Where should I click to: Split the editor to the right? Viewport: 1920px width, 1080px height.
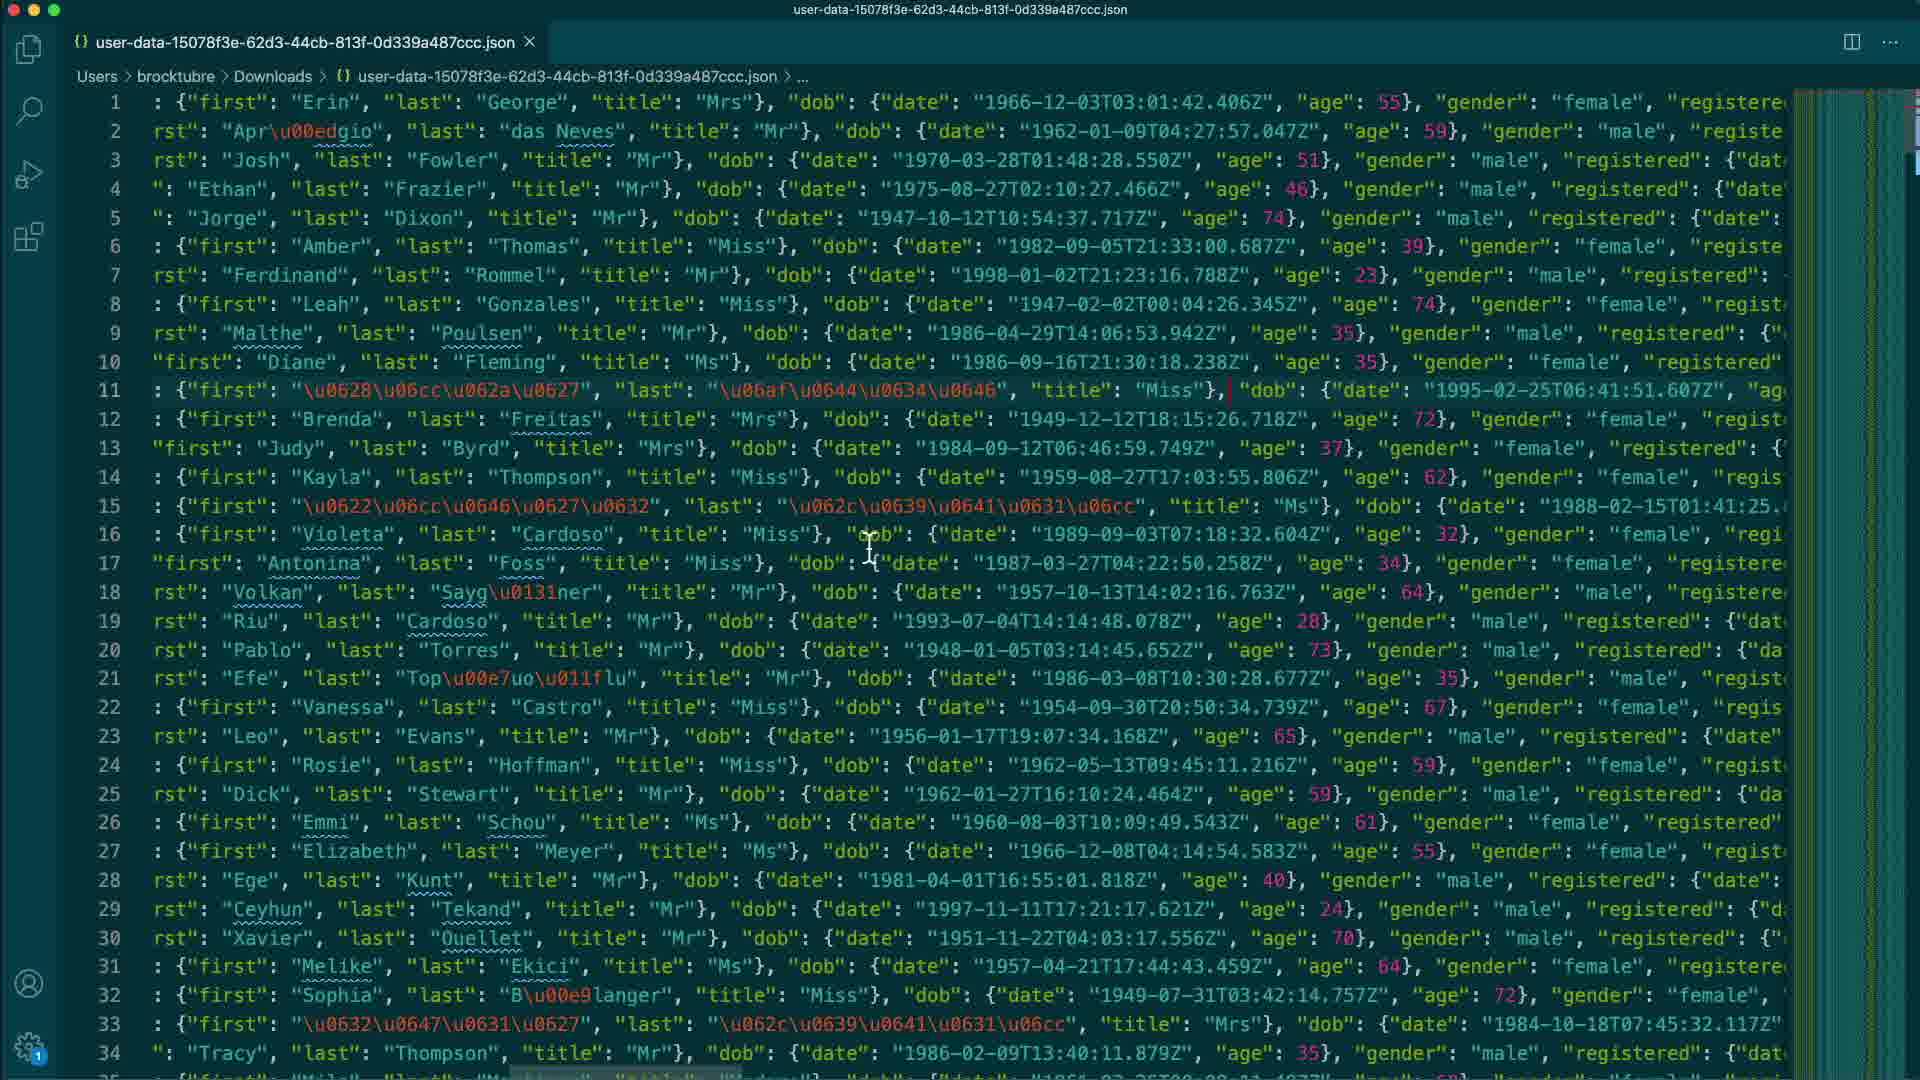[x=1851, y=42]
